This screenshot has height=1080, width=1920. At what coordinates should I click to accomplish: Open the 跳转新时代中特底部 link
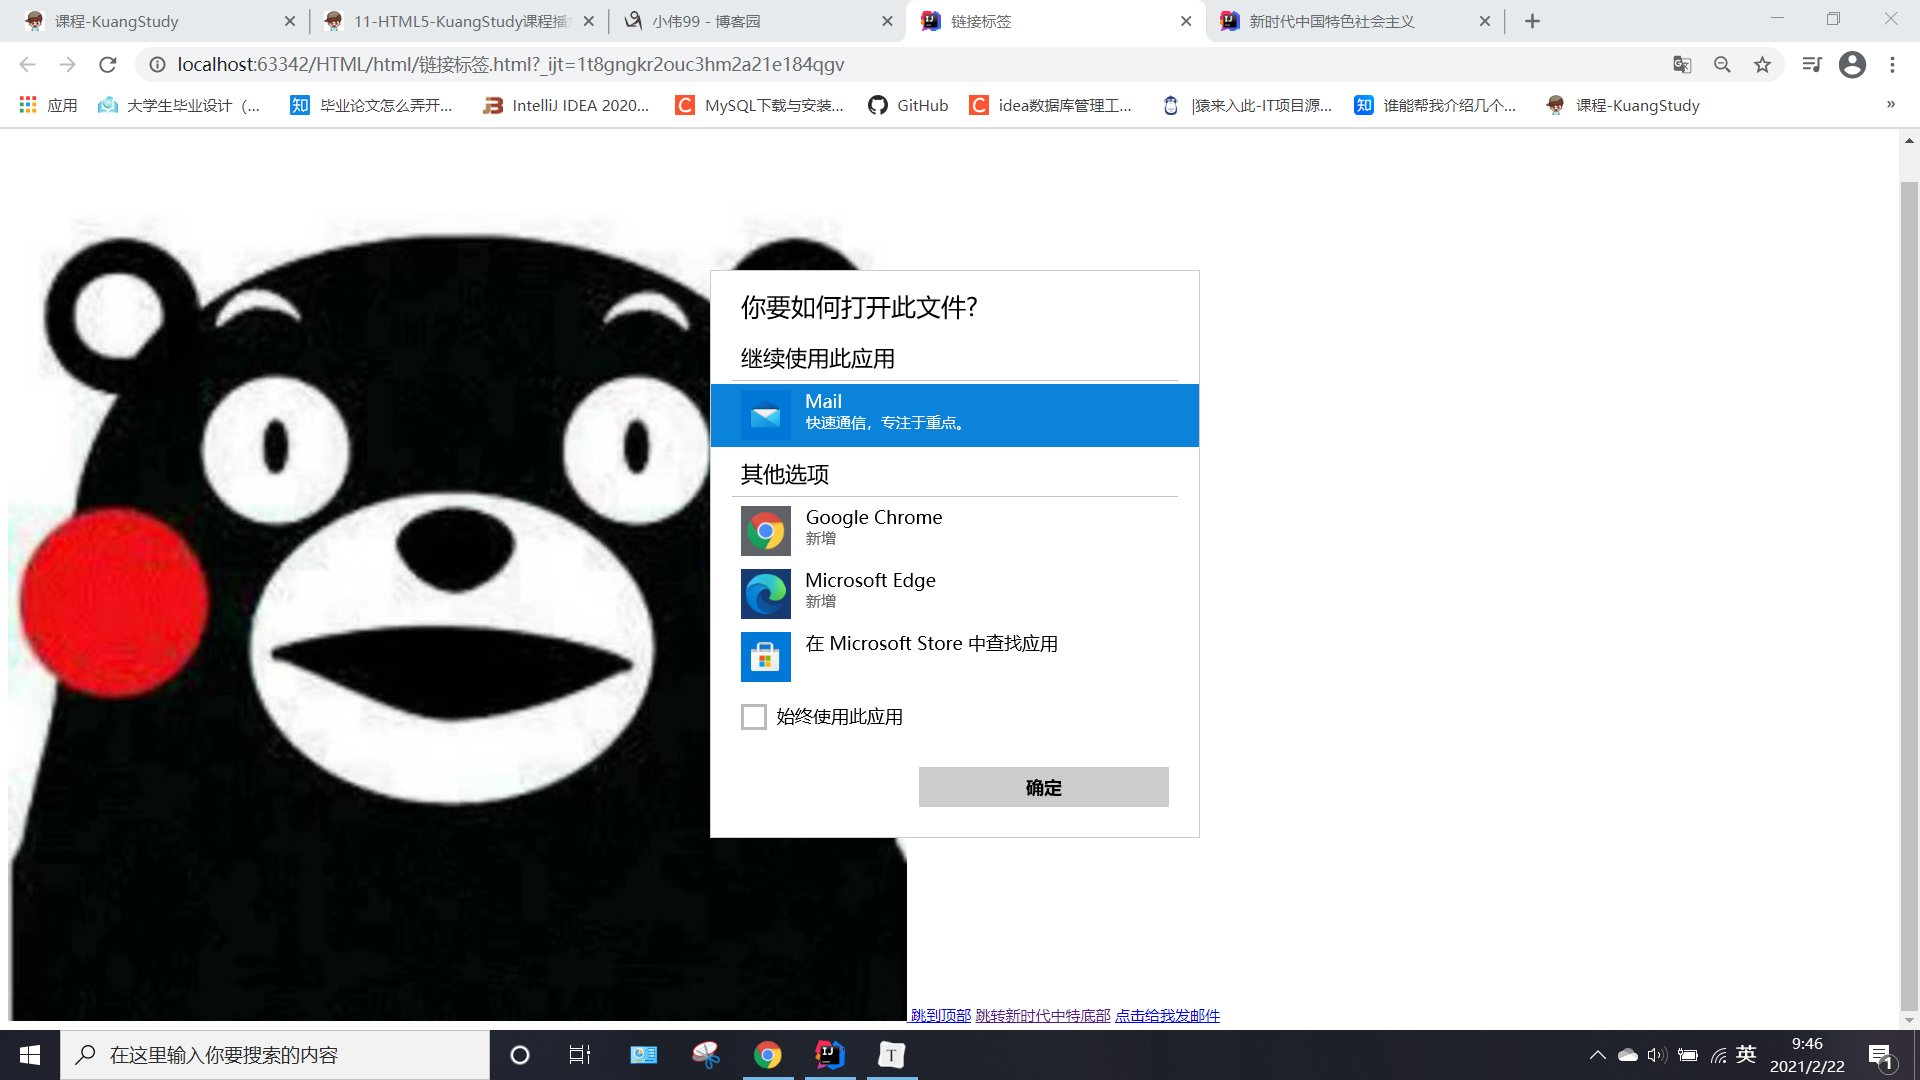point(1042,1015)
